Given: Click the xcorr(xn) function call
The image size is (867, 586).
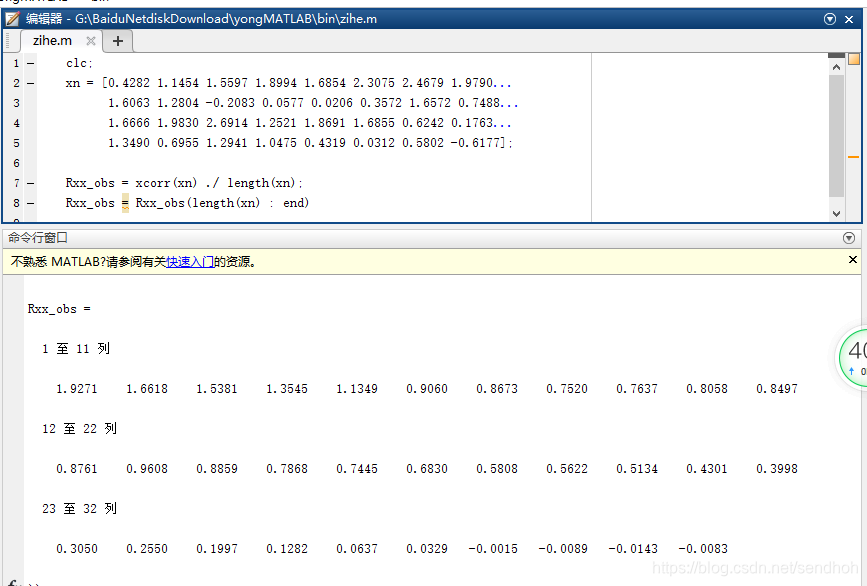Looking at the screenshot, I should (166, 183).
